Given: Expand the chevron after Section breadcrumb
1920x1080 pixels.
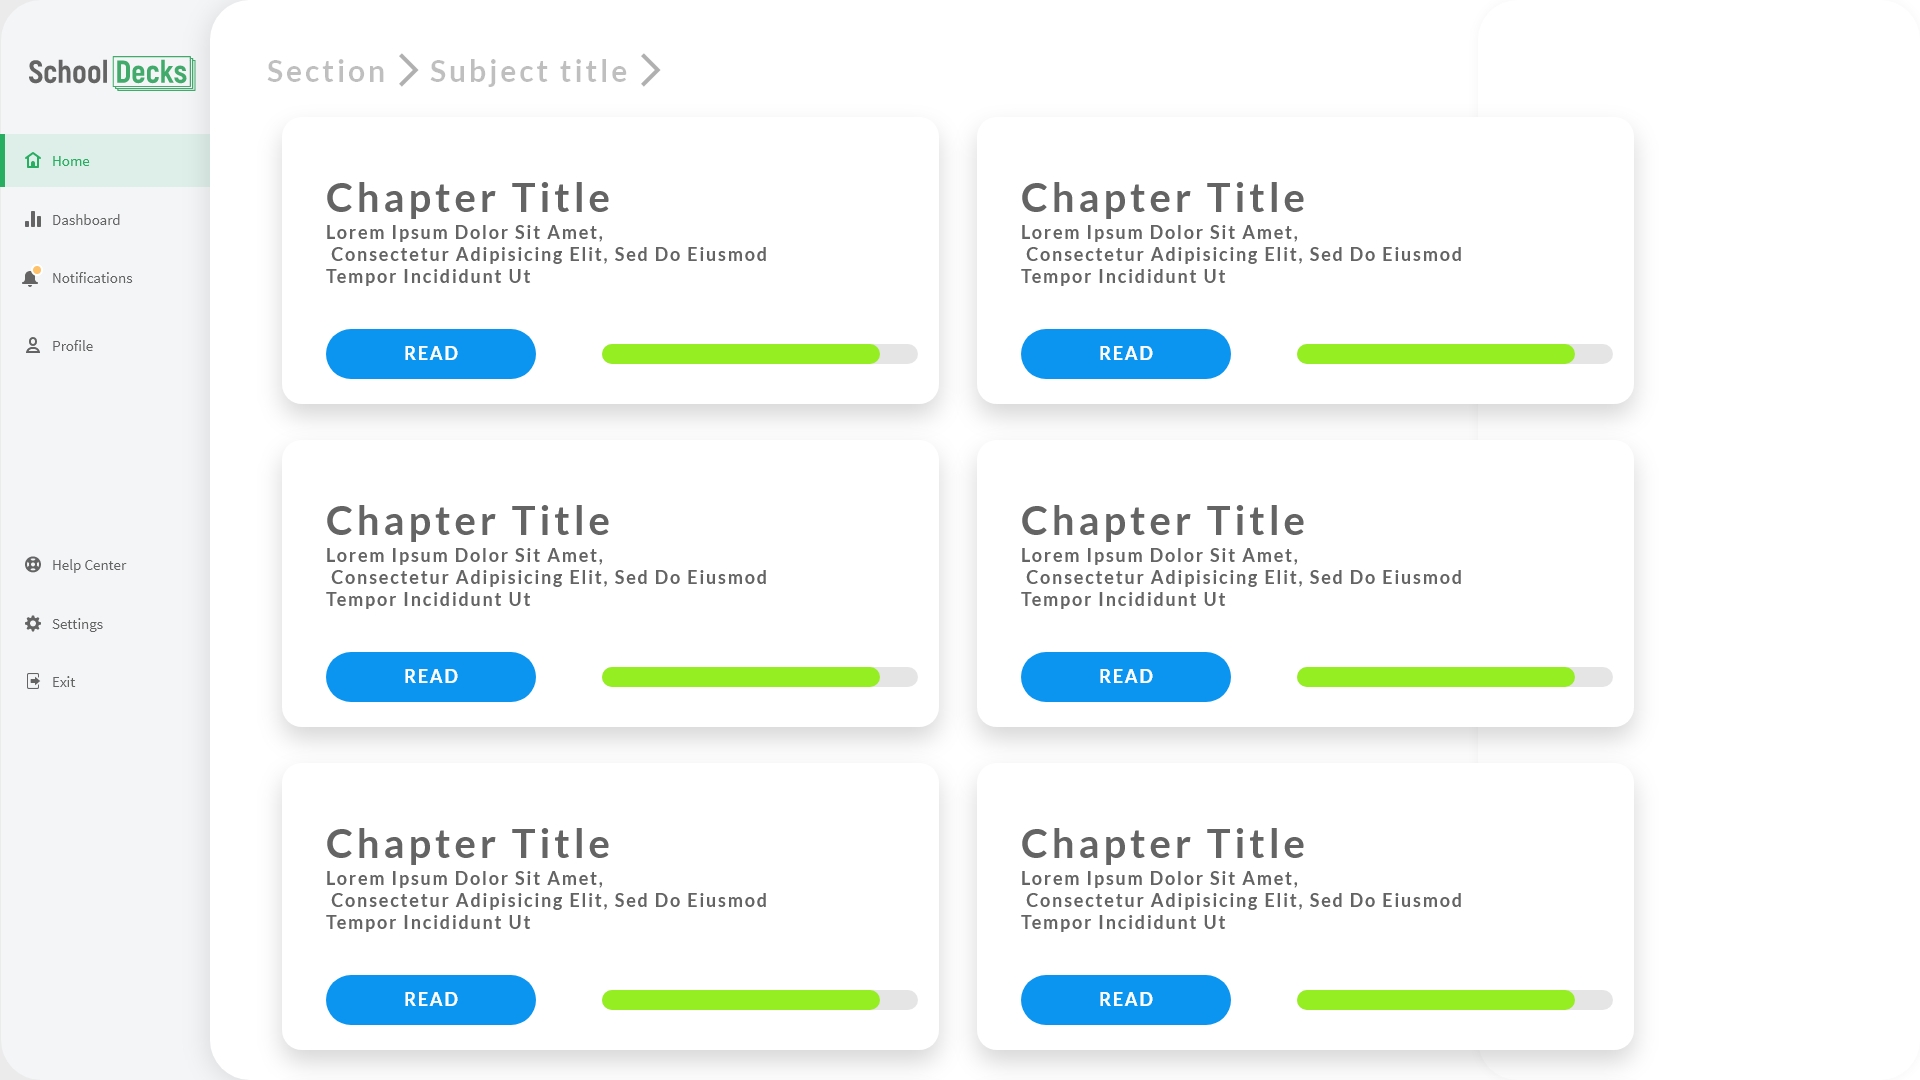Looking at the screenshot, I should pyautogui.click(x=408, y=71).
